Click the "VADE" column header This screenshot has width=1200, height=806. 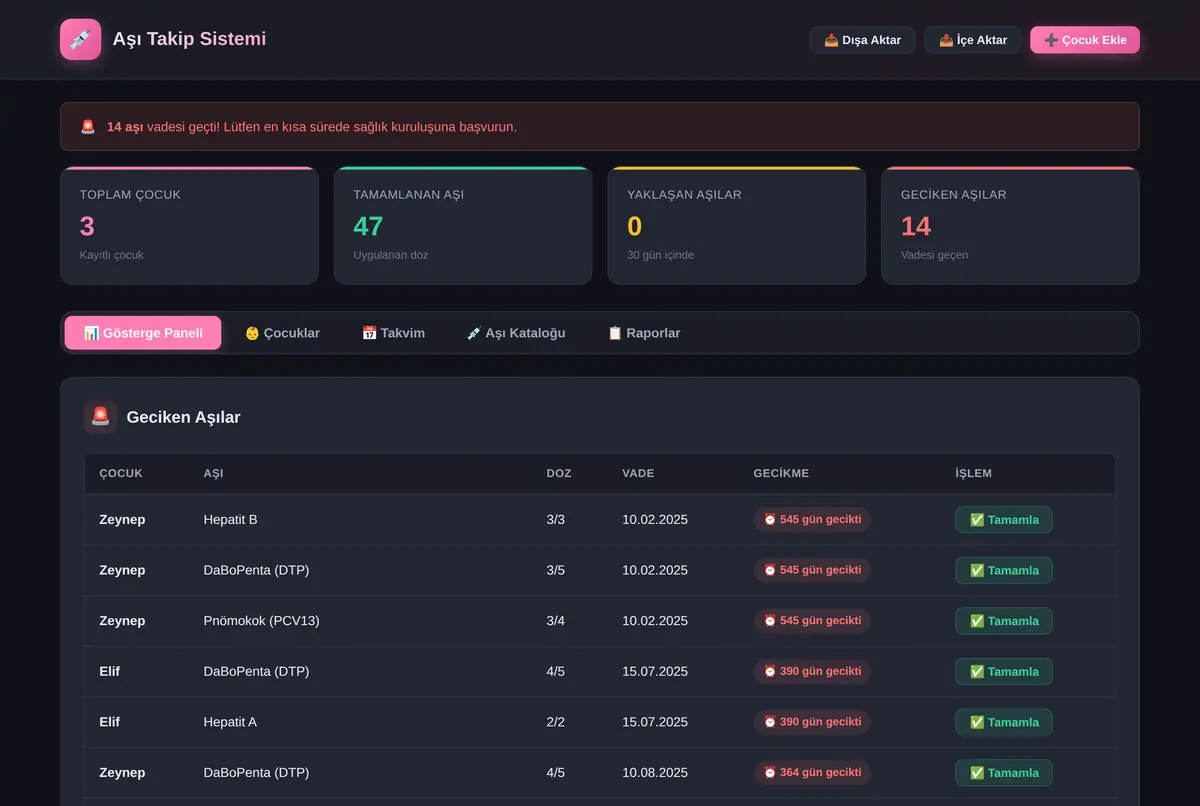pos(638,473)
